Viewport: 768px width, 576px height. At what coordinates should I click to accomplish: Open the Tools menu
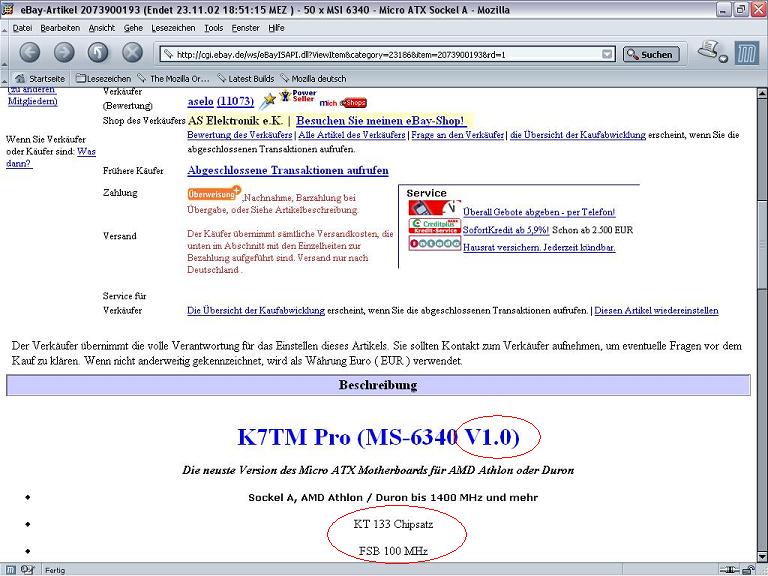[214, 28]
